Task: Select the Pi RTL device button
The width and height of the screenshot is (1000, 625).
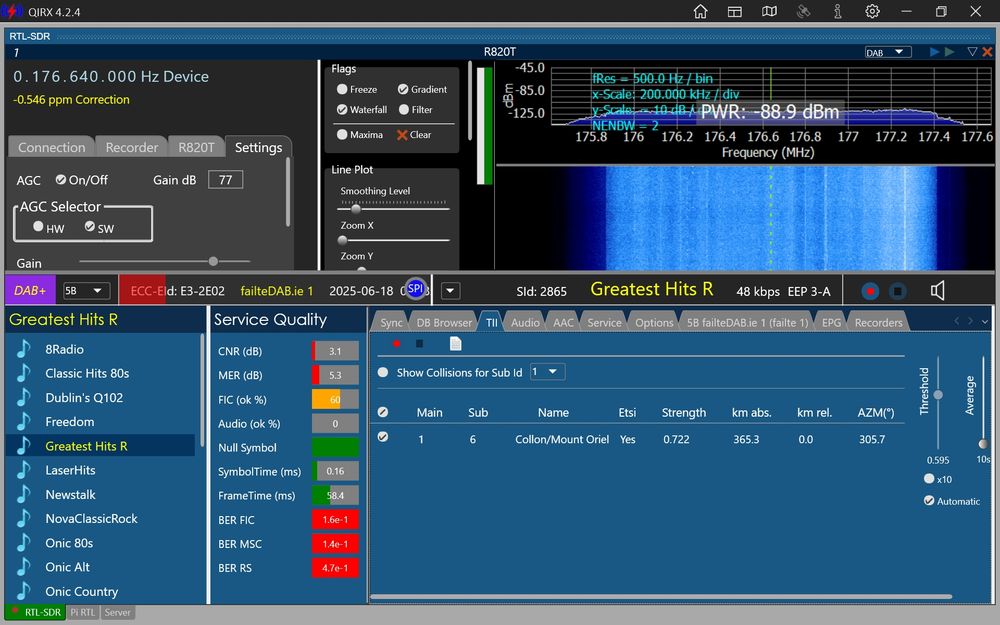Action: click(82, 612)
